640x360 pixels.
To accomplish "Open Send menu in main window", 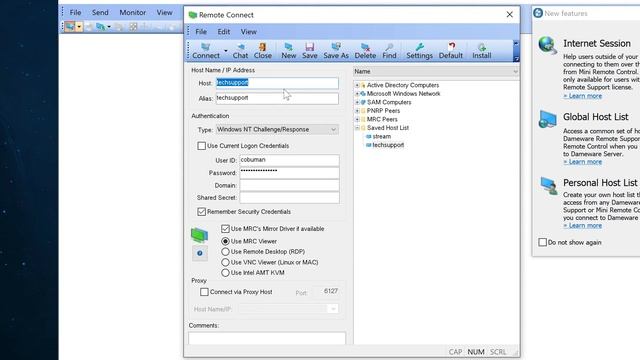I will pyautogui.click(x=100, y=12).
